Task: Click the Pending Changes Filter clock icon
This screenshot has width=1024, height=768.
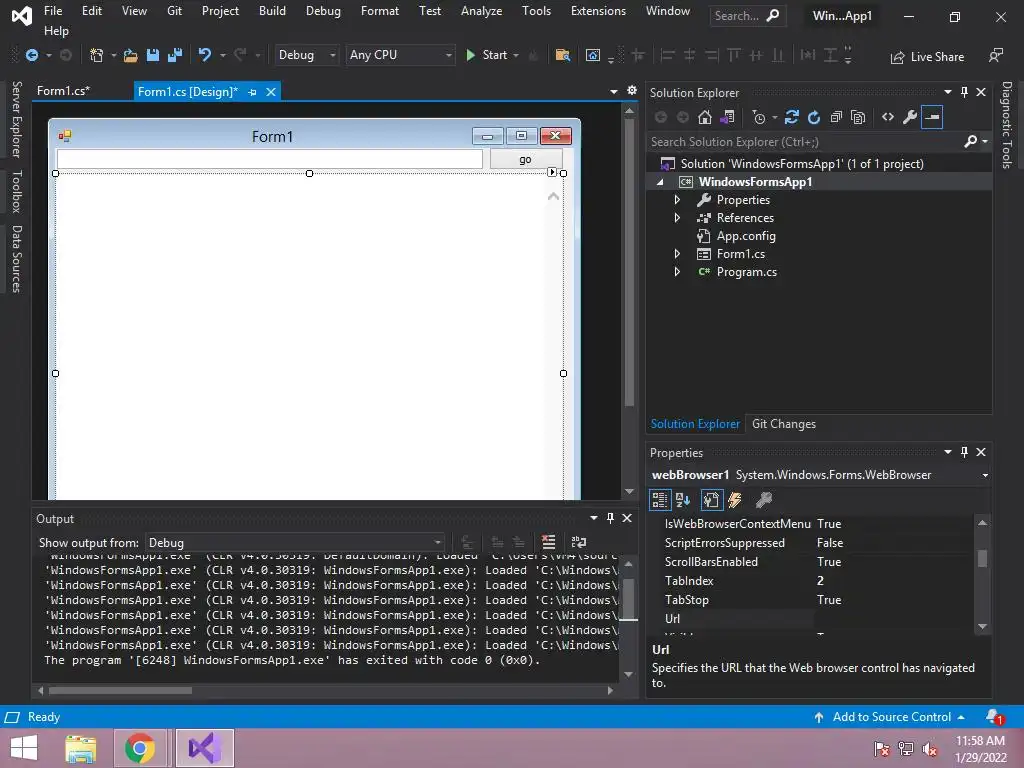Action: click(x=759, y=117)
